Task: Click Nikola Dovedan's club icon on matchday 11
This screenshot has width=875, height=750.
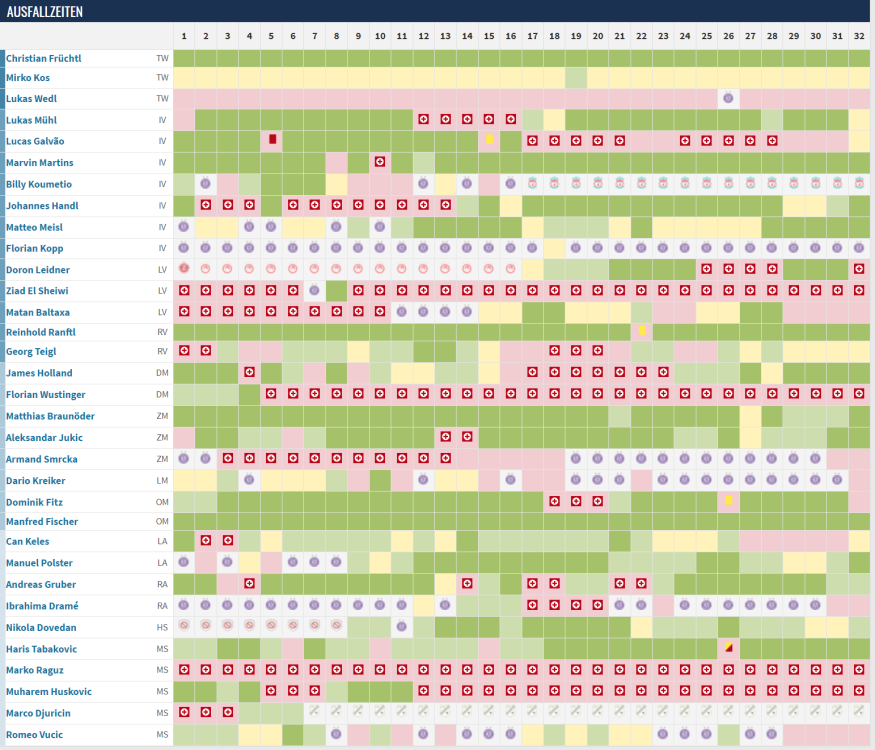Action: [x=402, y=627]
